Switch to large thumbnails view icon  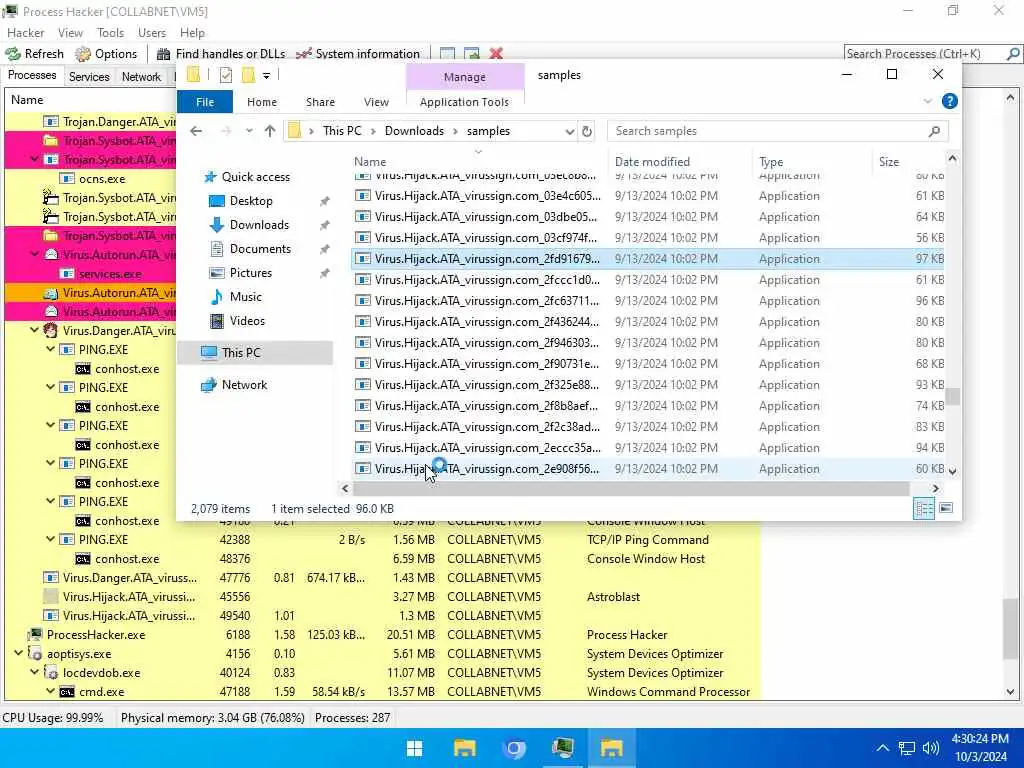[x=946, y=508]
